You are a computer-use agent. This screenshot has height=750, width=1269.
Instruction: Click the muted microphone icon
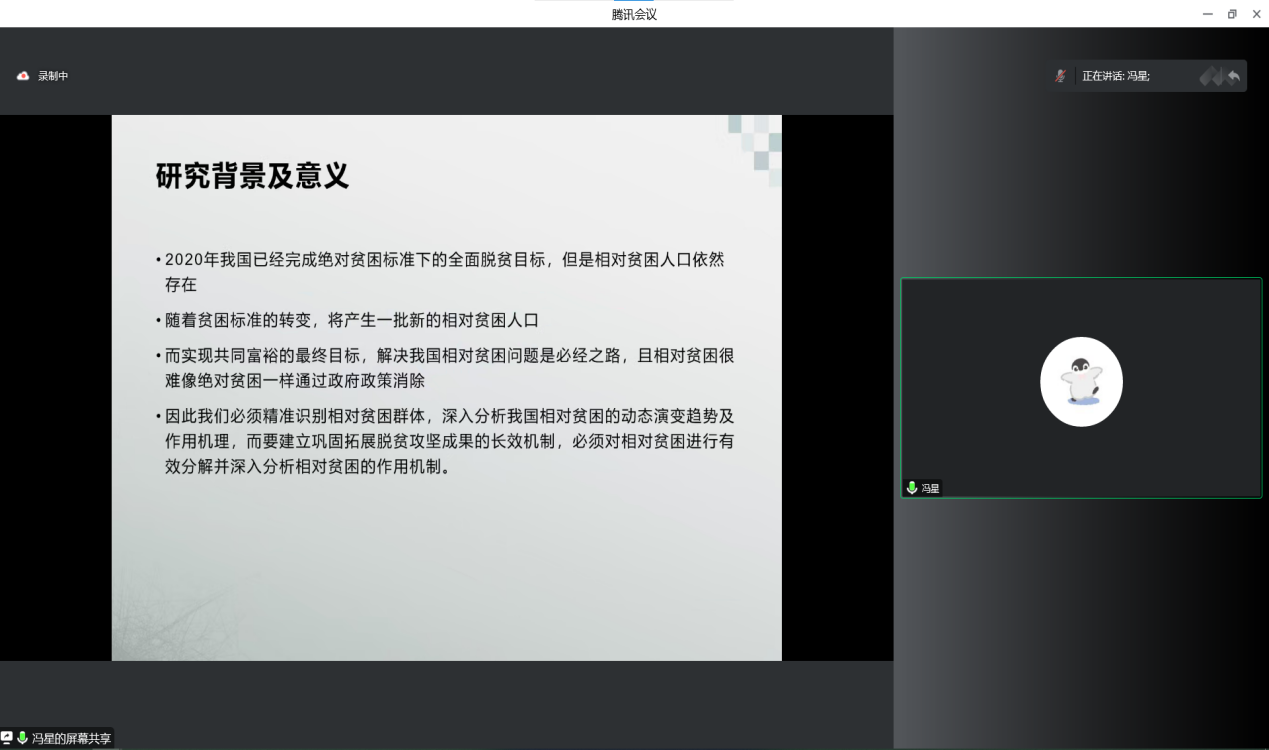click(1061, 76)
